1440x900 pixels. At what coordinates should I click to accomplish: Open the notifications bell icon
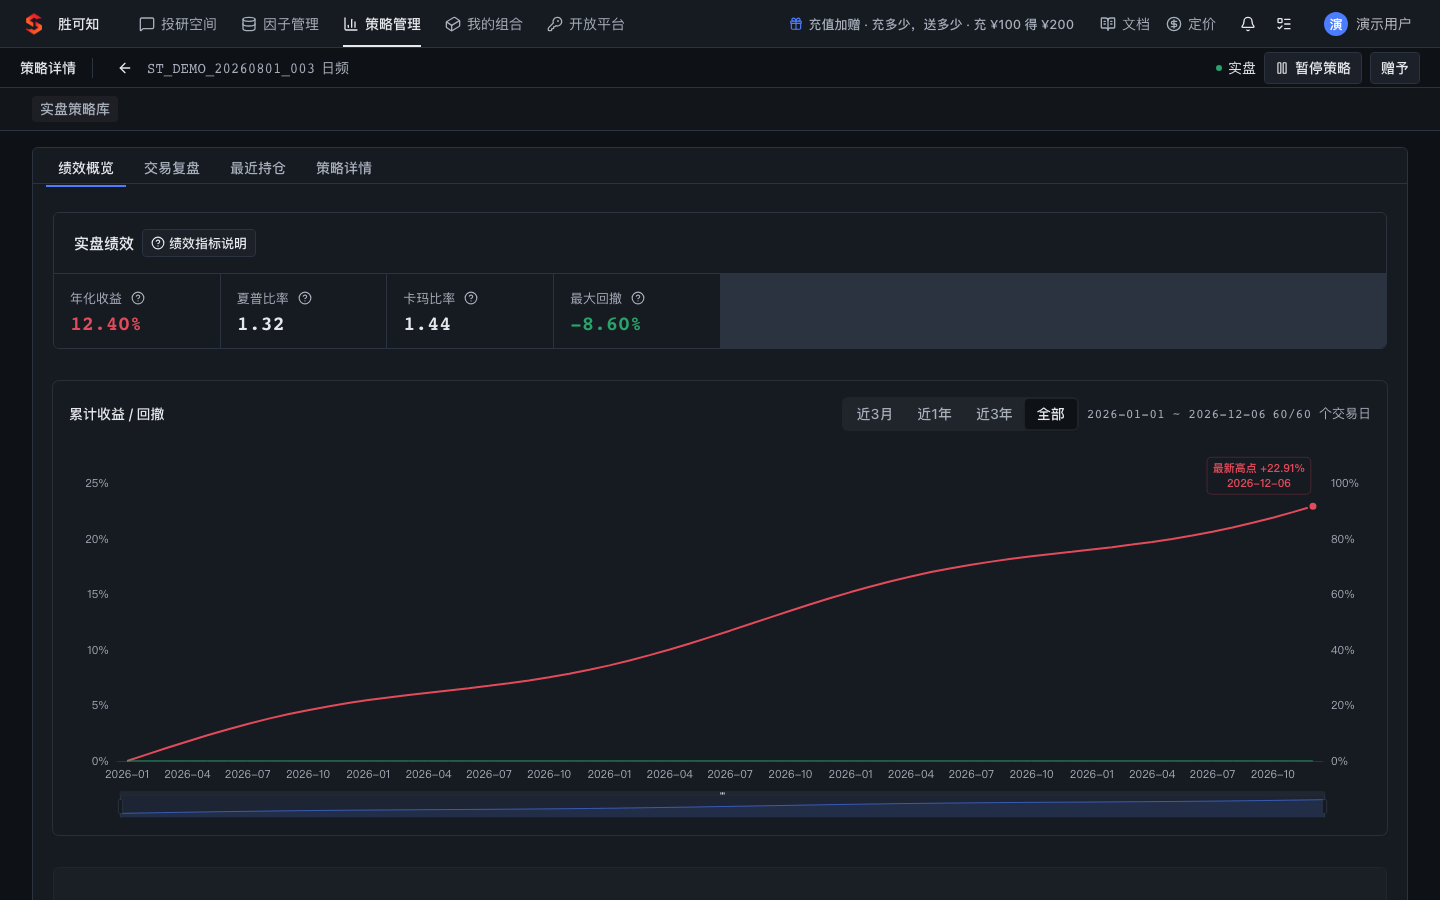pos(1248,24)
